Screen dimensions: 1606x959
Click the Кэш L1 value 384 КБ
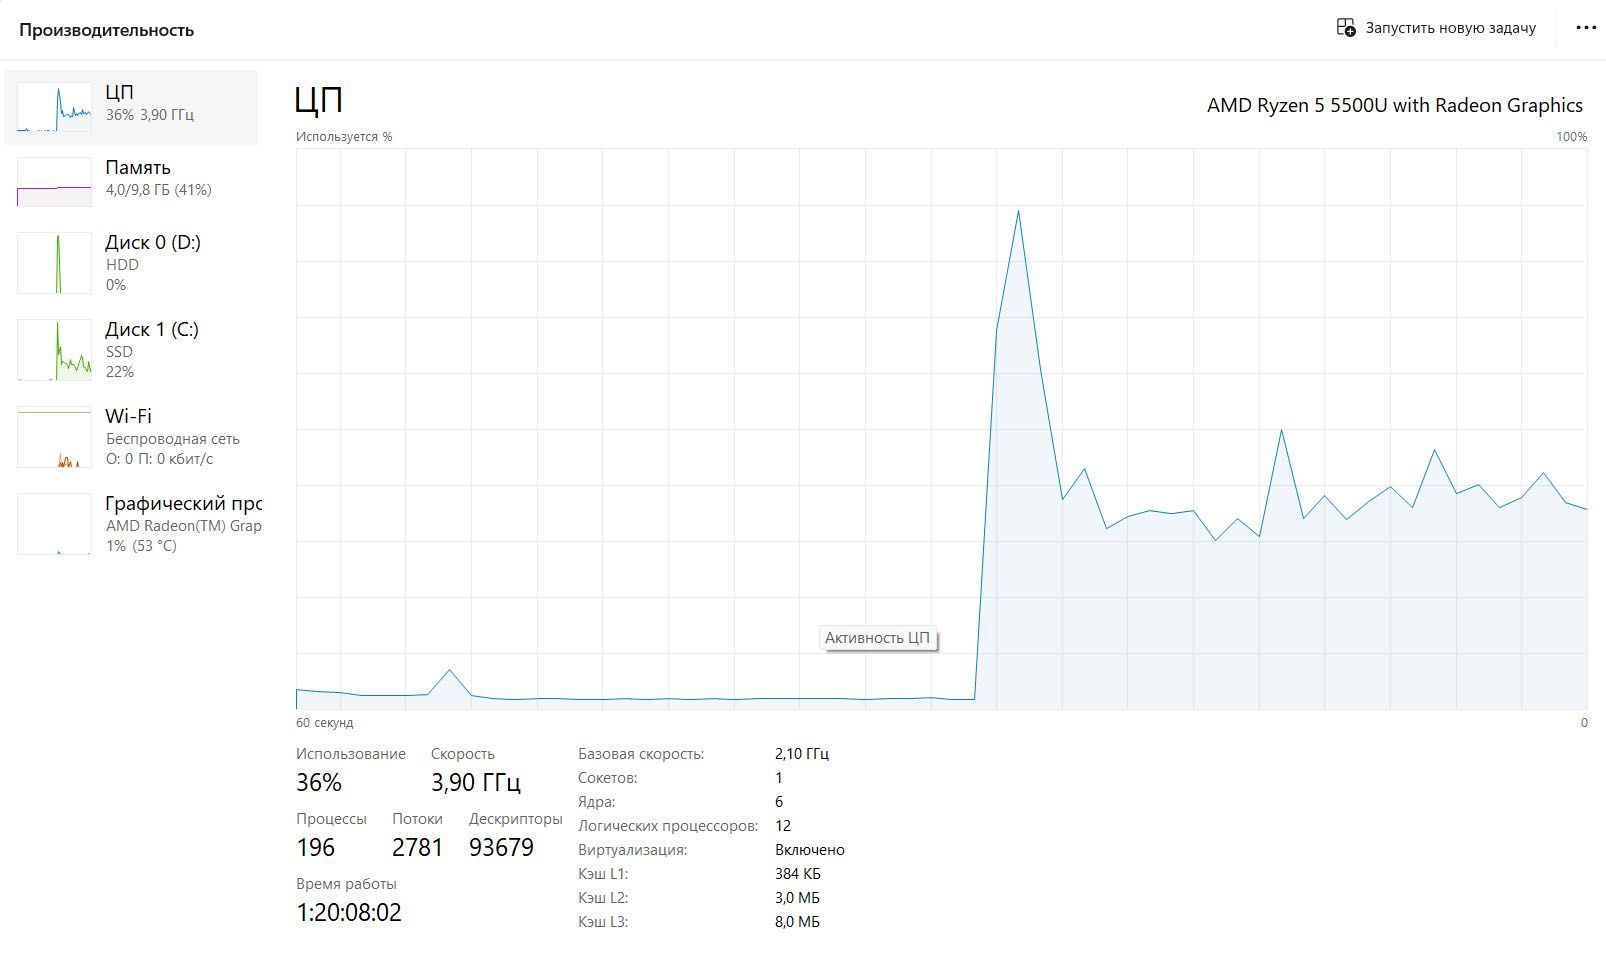pyautogui.click(x=798, y=874)
